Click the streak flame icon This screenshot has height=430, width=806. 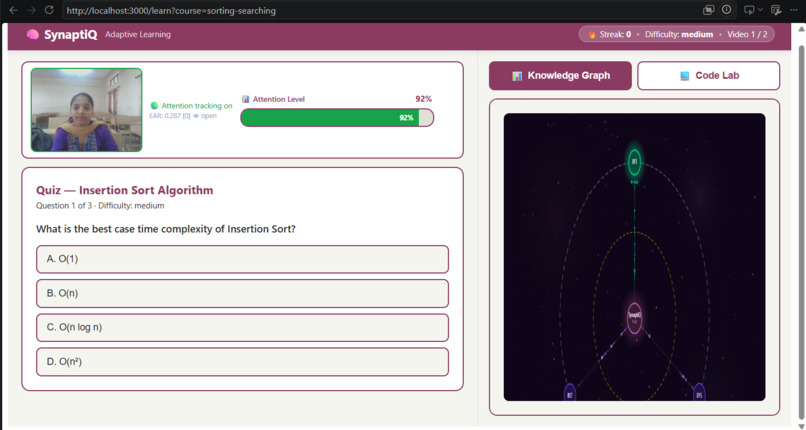click(x=592, y=34)
